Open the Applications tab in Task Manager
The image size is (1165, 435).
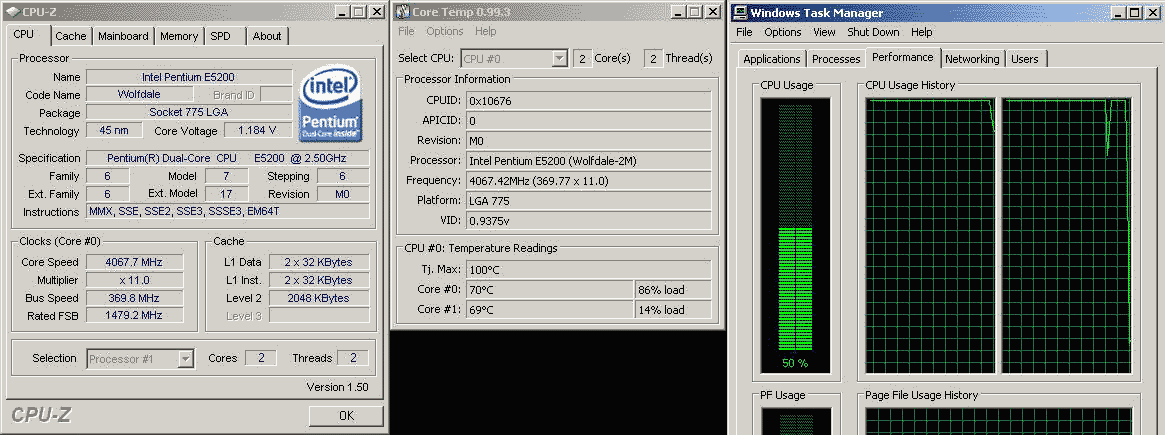coord(772,59)
